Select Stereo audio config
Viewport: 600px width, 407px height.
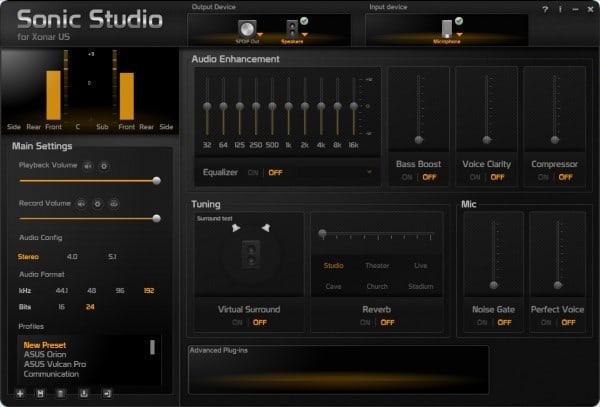28,257
